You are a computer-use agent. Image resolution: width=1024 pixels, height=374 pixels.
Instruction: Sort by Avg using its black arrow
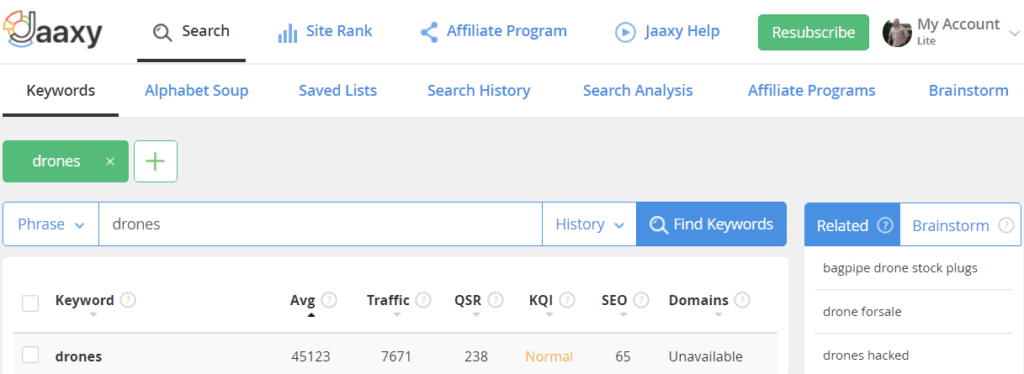[311, 315]
